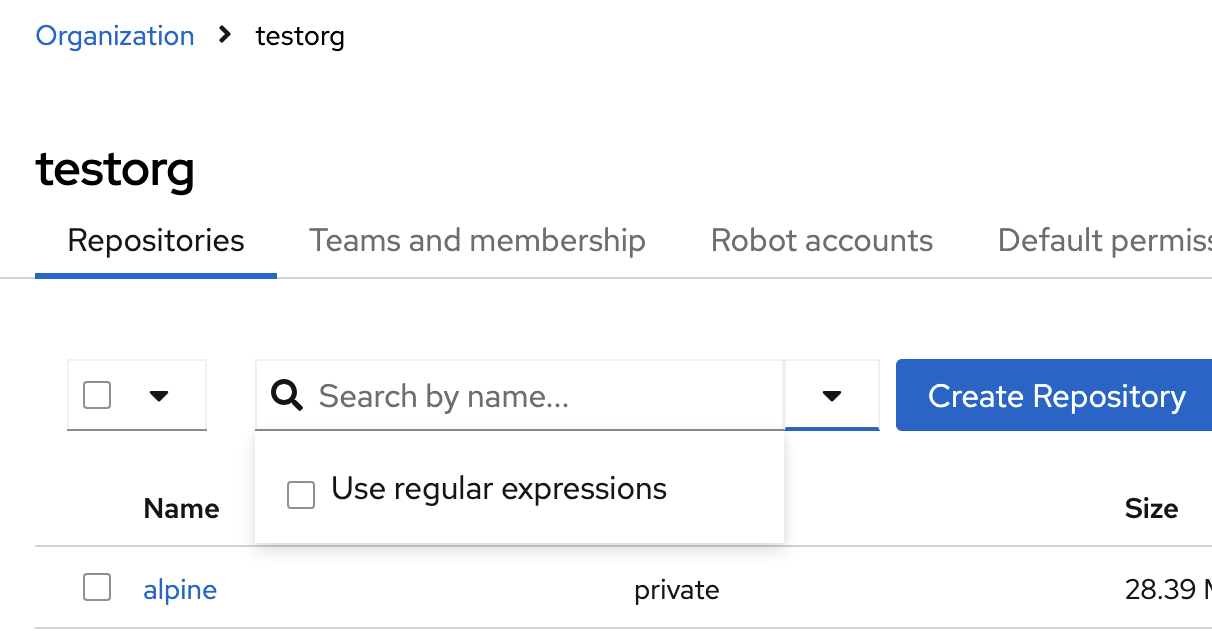
Task: Follow the Organization breadcrumb link
Action: click(115, 36)
